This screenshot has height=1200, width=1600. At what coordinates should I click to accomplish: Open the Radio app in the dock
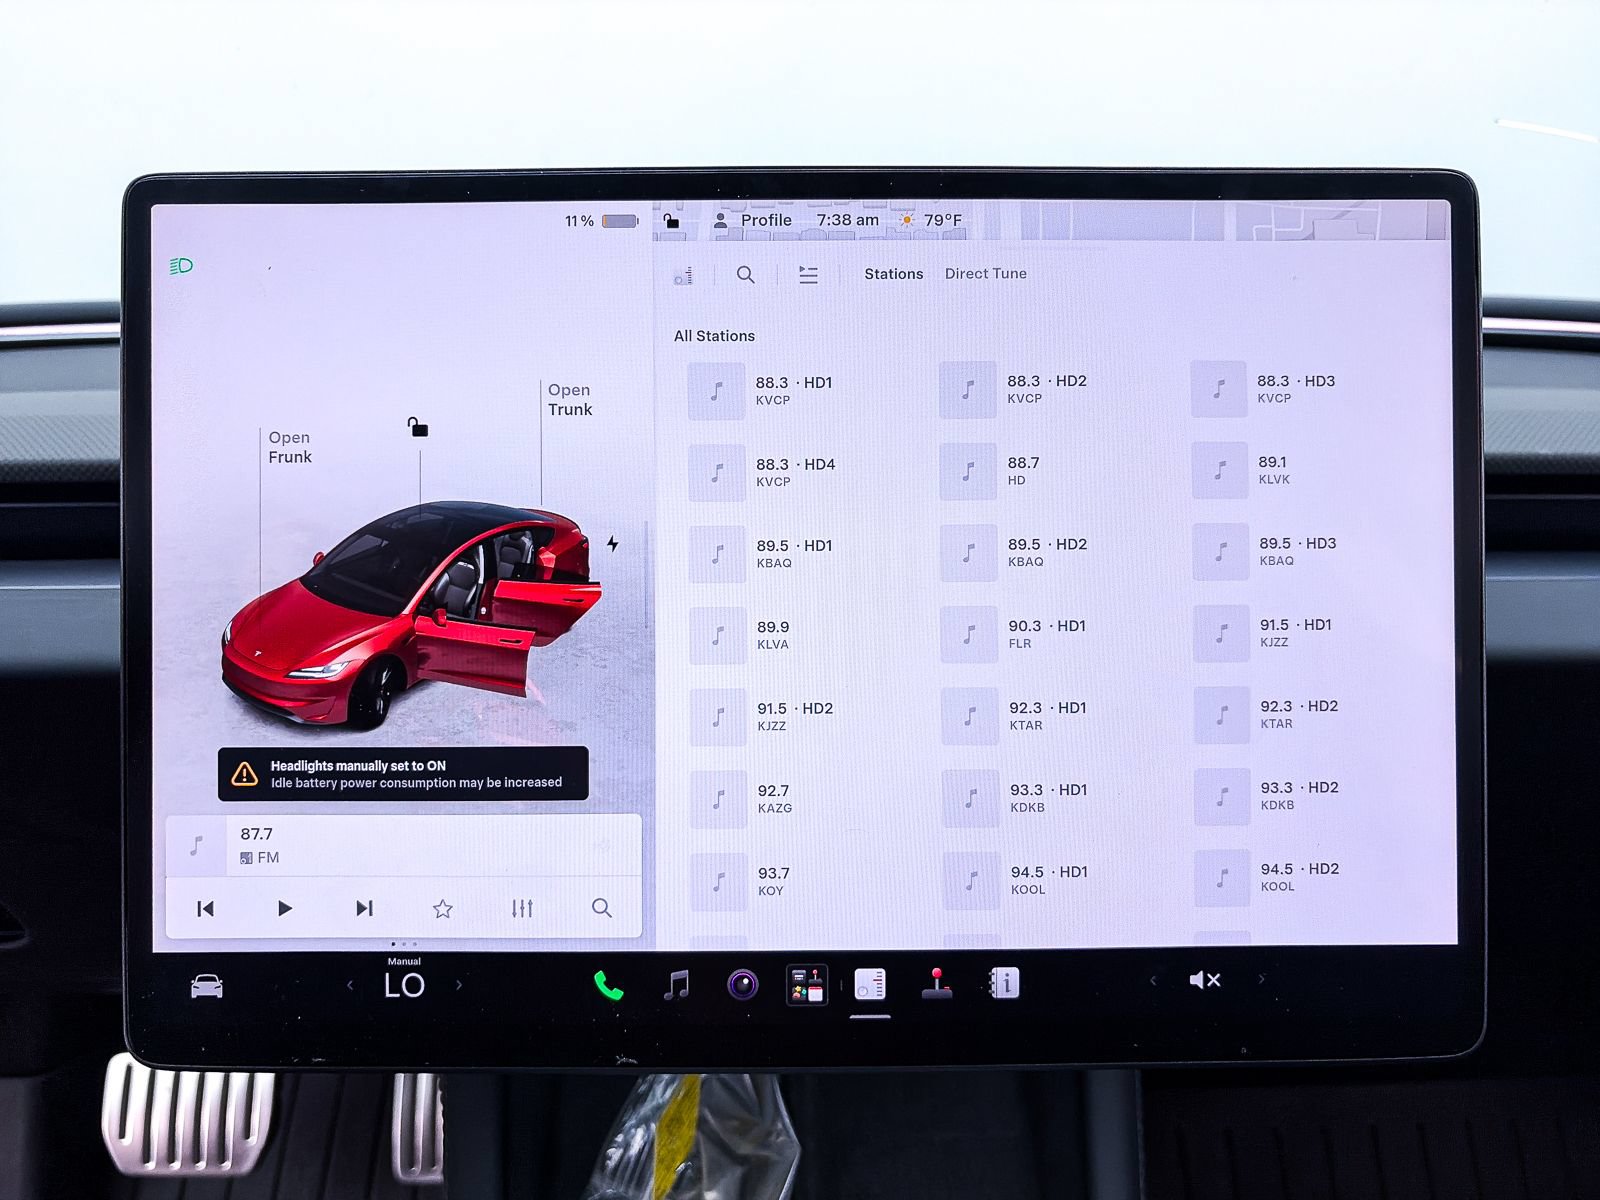pyautogui.click(x=870, y=984)
